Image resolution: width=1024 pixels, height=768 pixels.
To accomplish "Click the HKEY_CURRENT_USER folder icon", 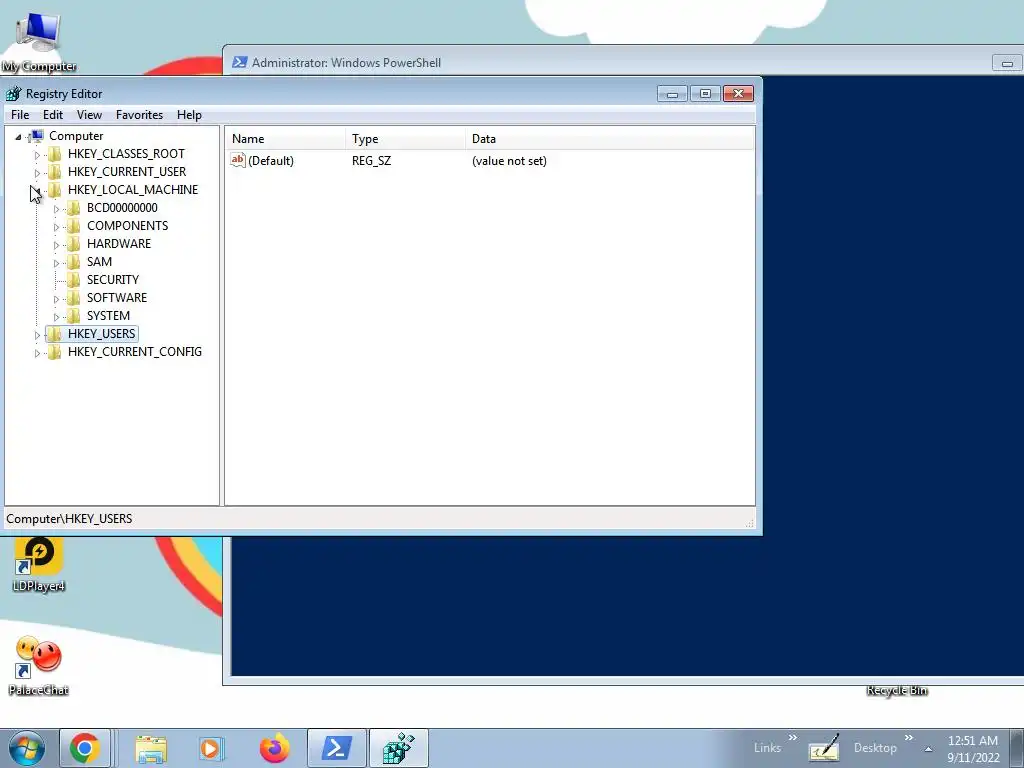I will [x=55, y=172].
